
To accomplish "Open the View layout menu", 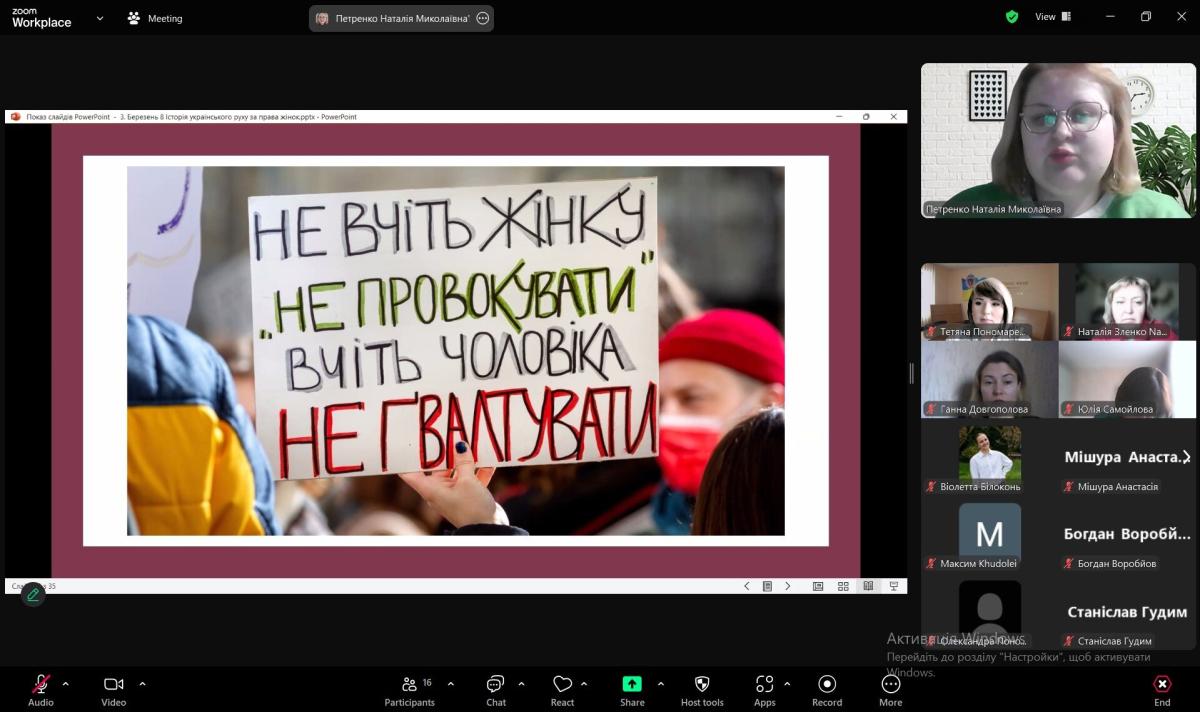I will pyautogui.click(x=1052, y=17).
